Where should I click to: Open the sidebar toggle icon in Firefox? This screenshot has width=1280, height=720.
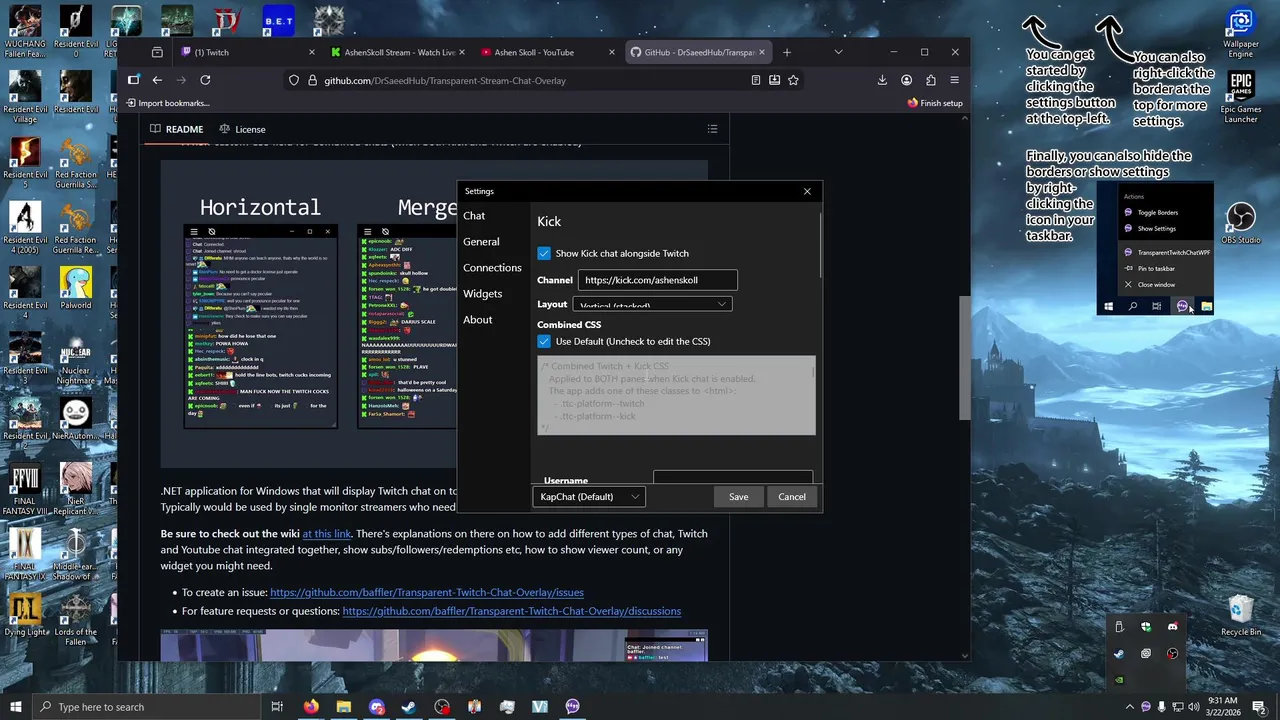click(133, 80)
